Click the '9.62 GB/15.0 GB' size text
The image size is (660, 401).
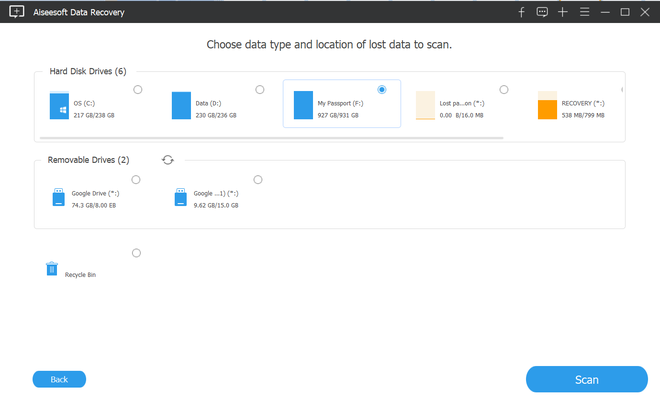pos(216,205)
